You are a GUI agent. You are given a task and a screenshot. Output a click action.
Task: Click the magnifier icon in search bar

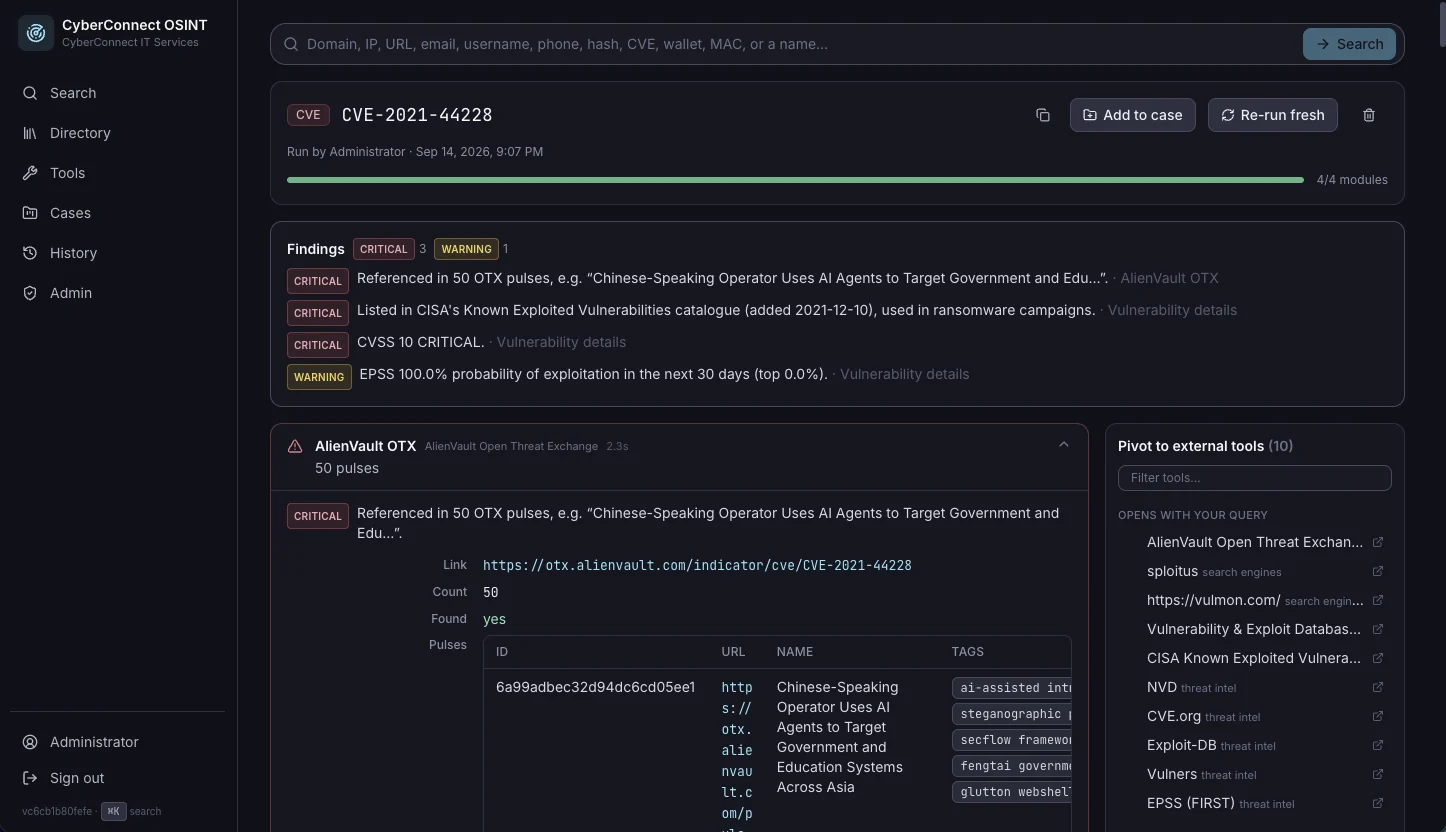(x=291, y=44)
